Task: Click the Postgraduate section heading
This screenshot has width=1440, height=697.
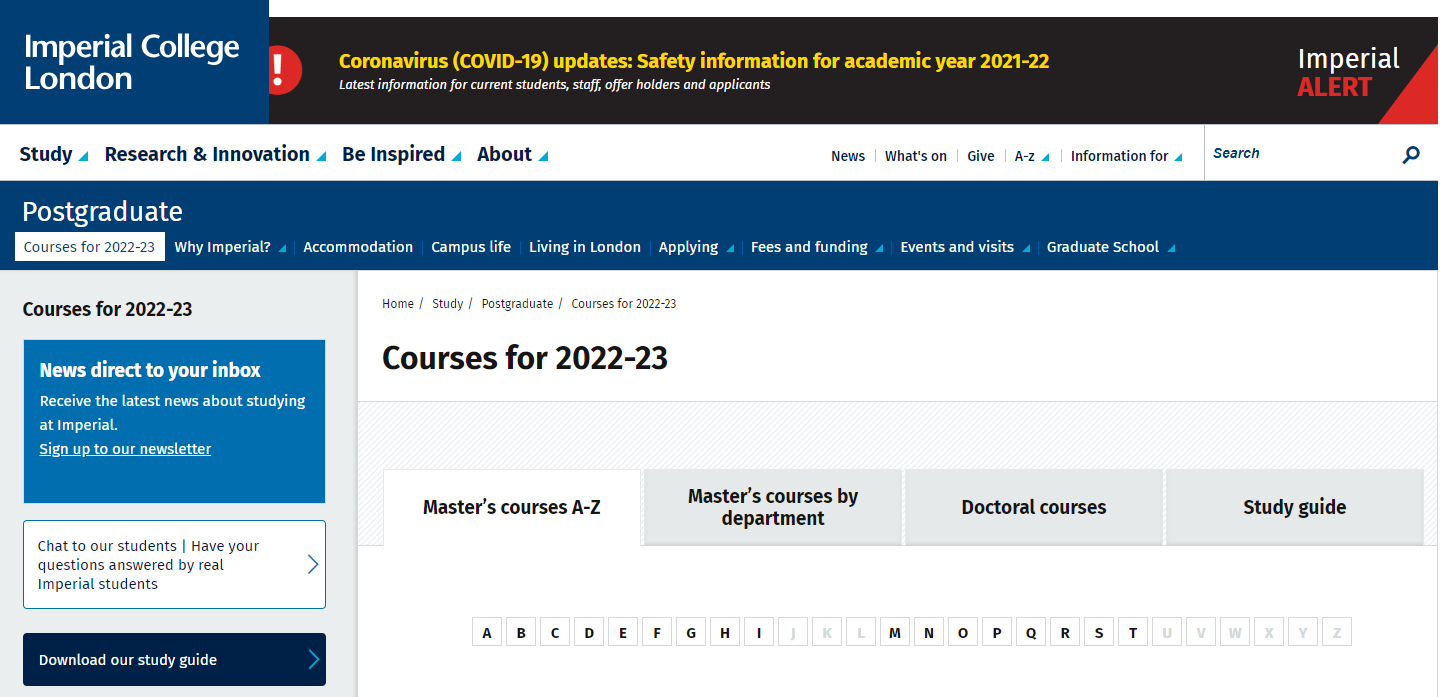Action: click(102, 212)
